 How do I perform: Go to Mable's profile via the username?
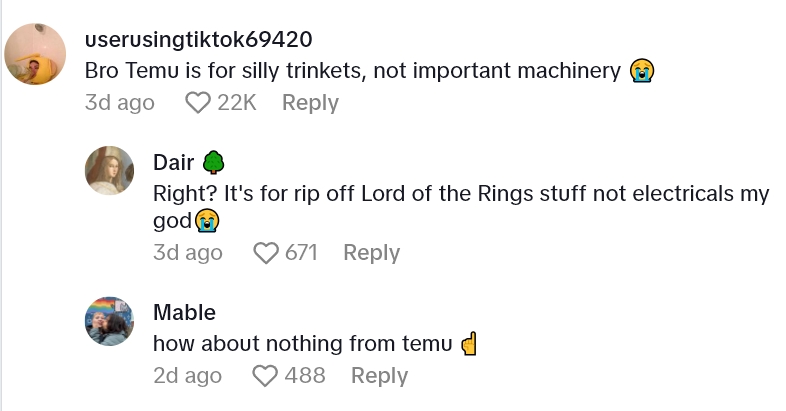click(184, 312)
